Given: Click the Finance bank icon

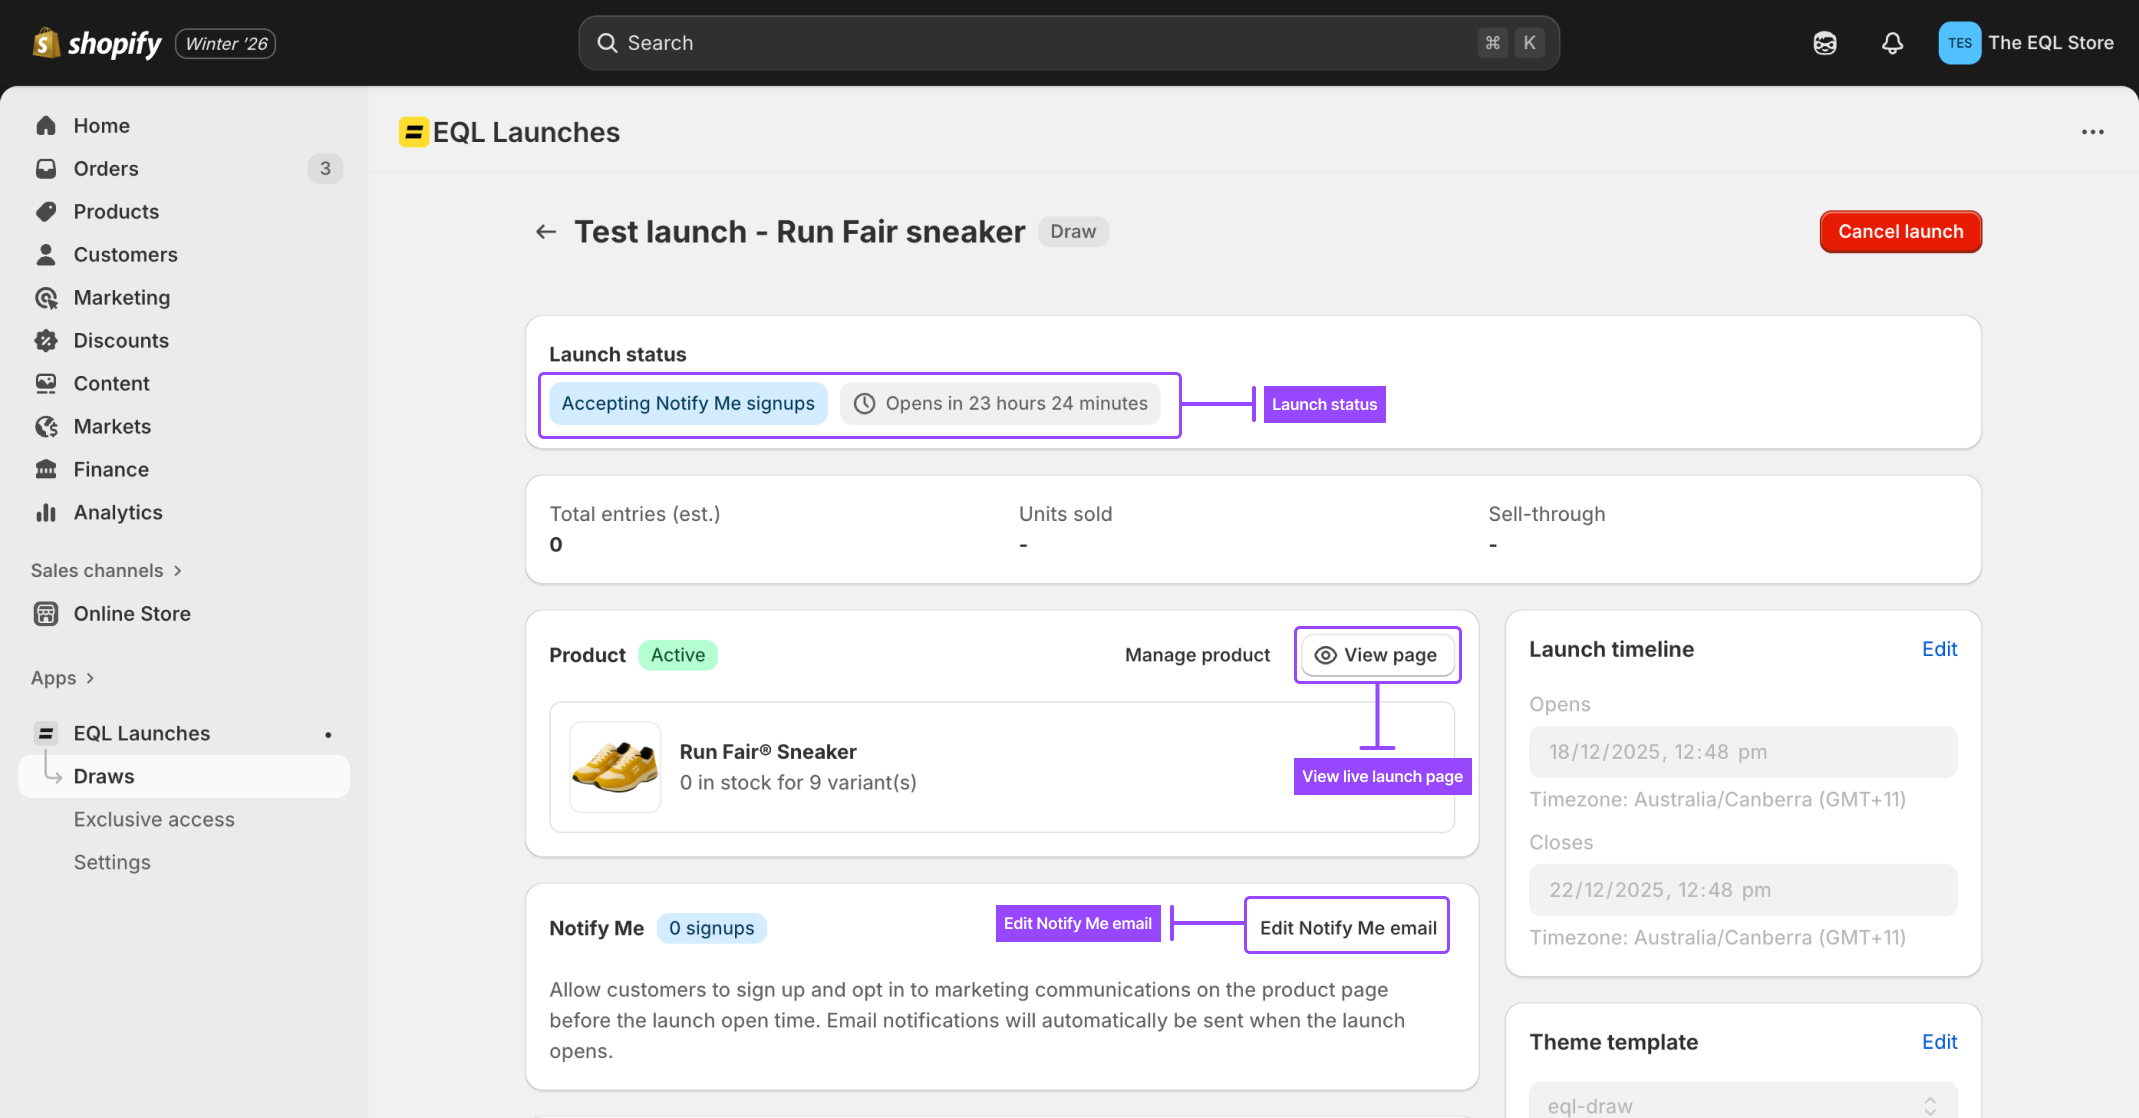Looking at the screenshot, I should click(46, 469).
